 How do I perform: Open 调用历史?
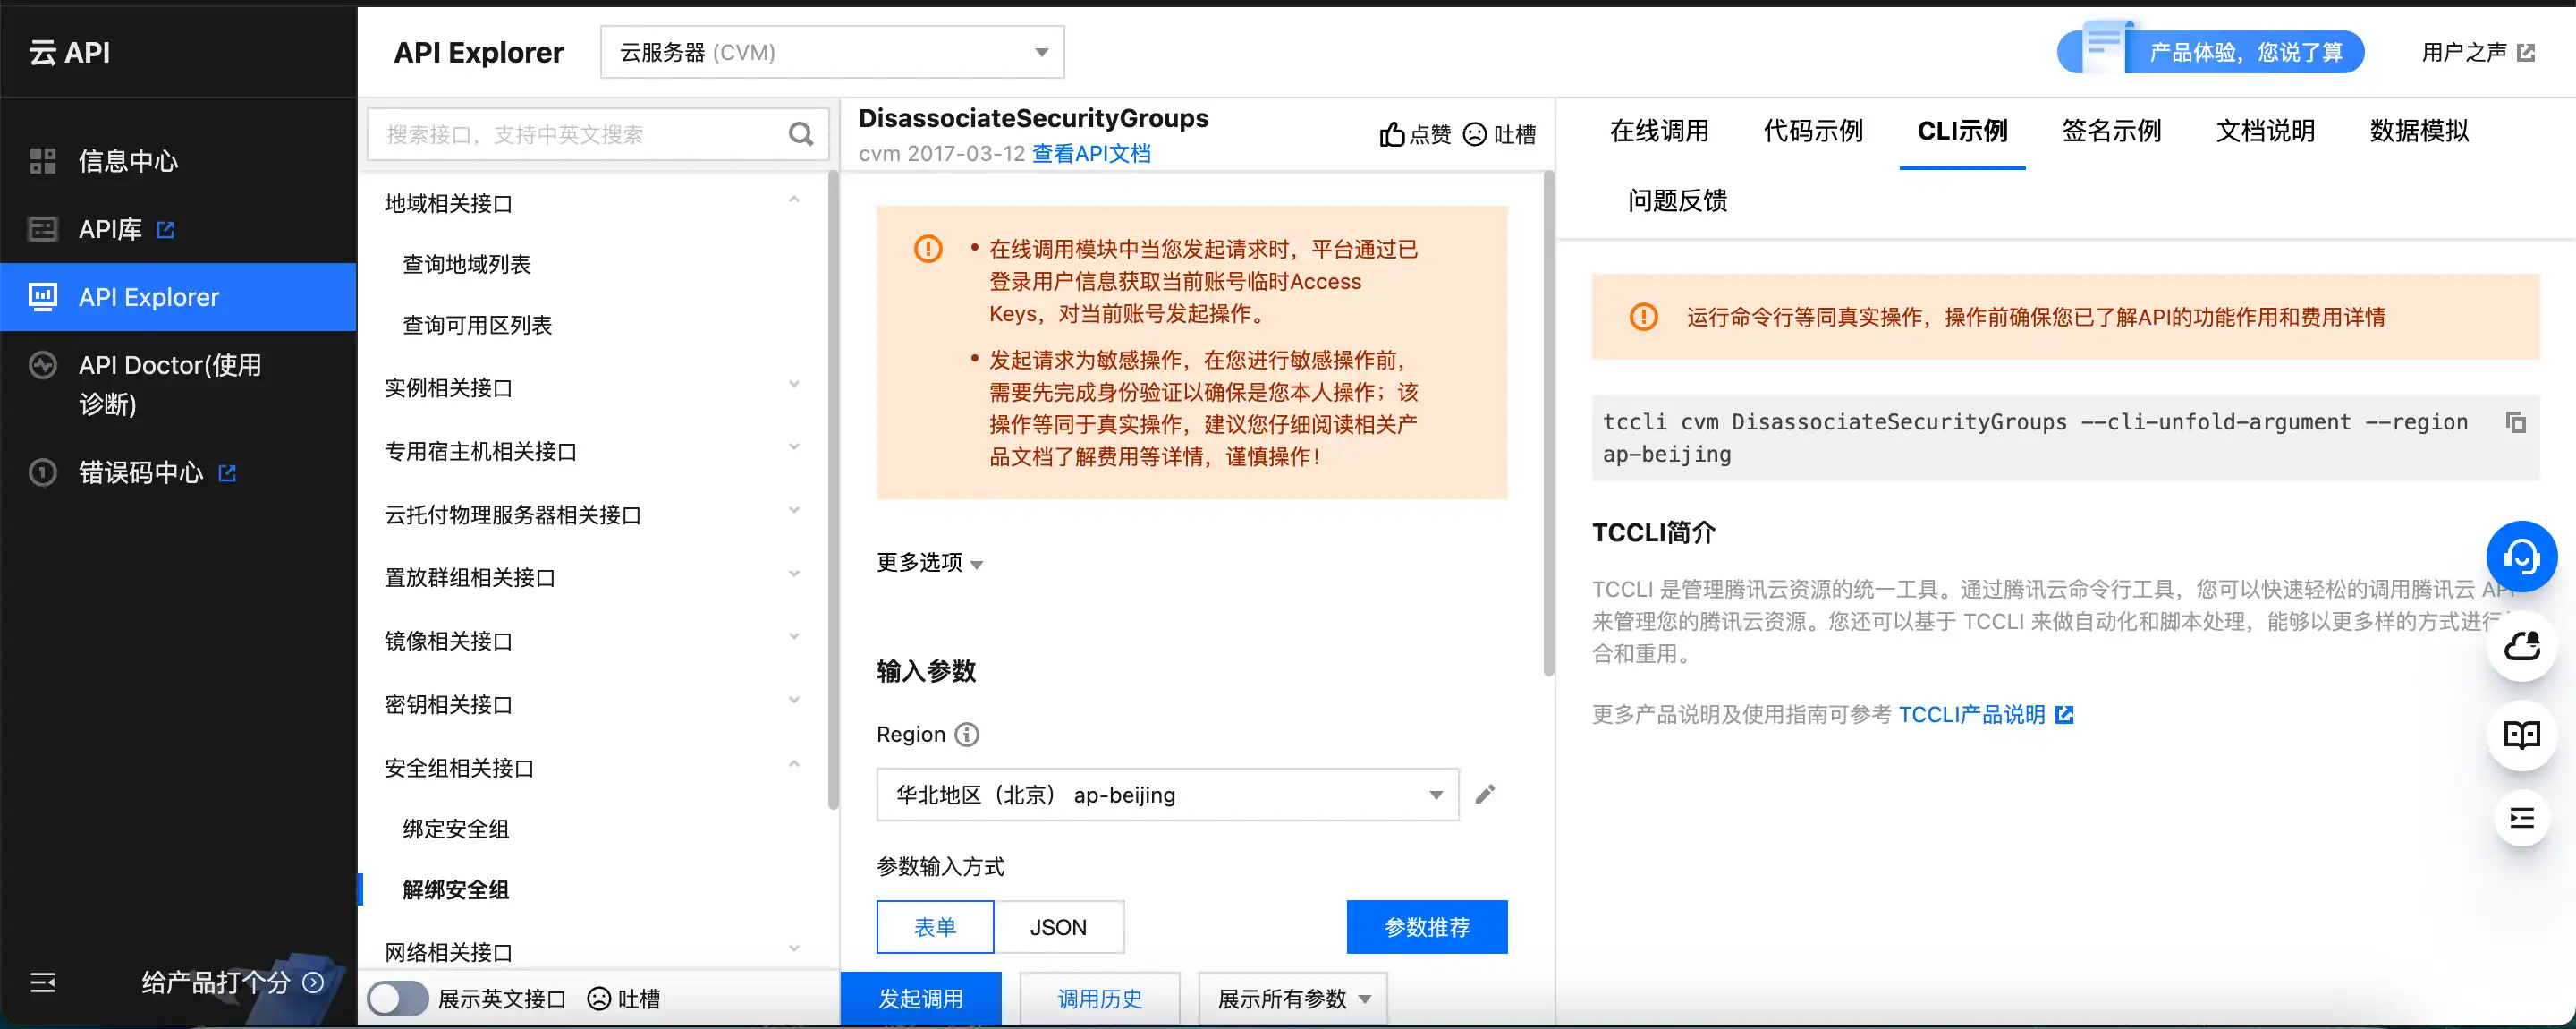pos(1099,999)
